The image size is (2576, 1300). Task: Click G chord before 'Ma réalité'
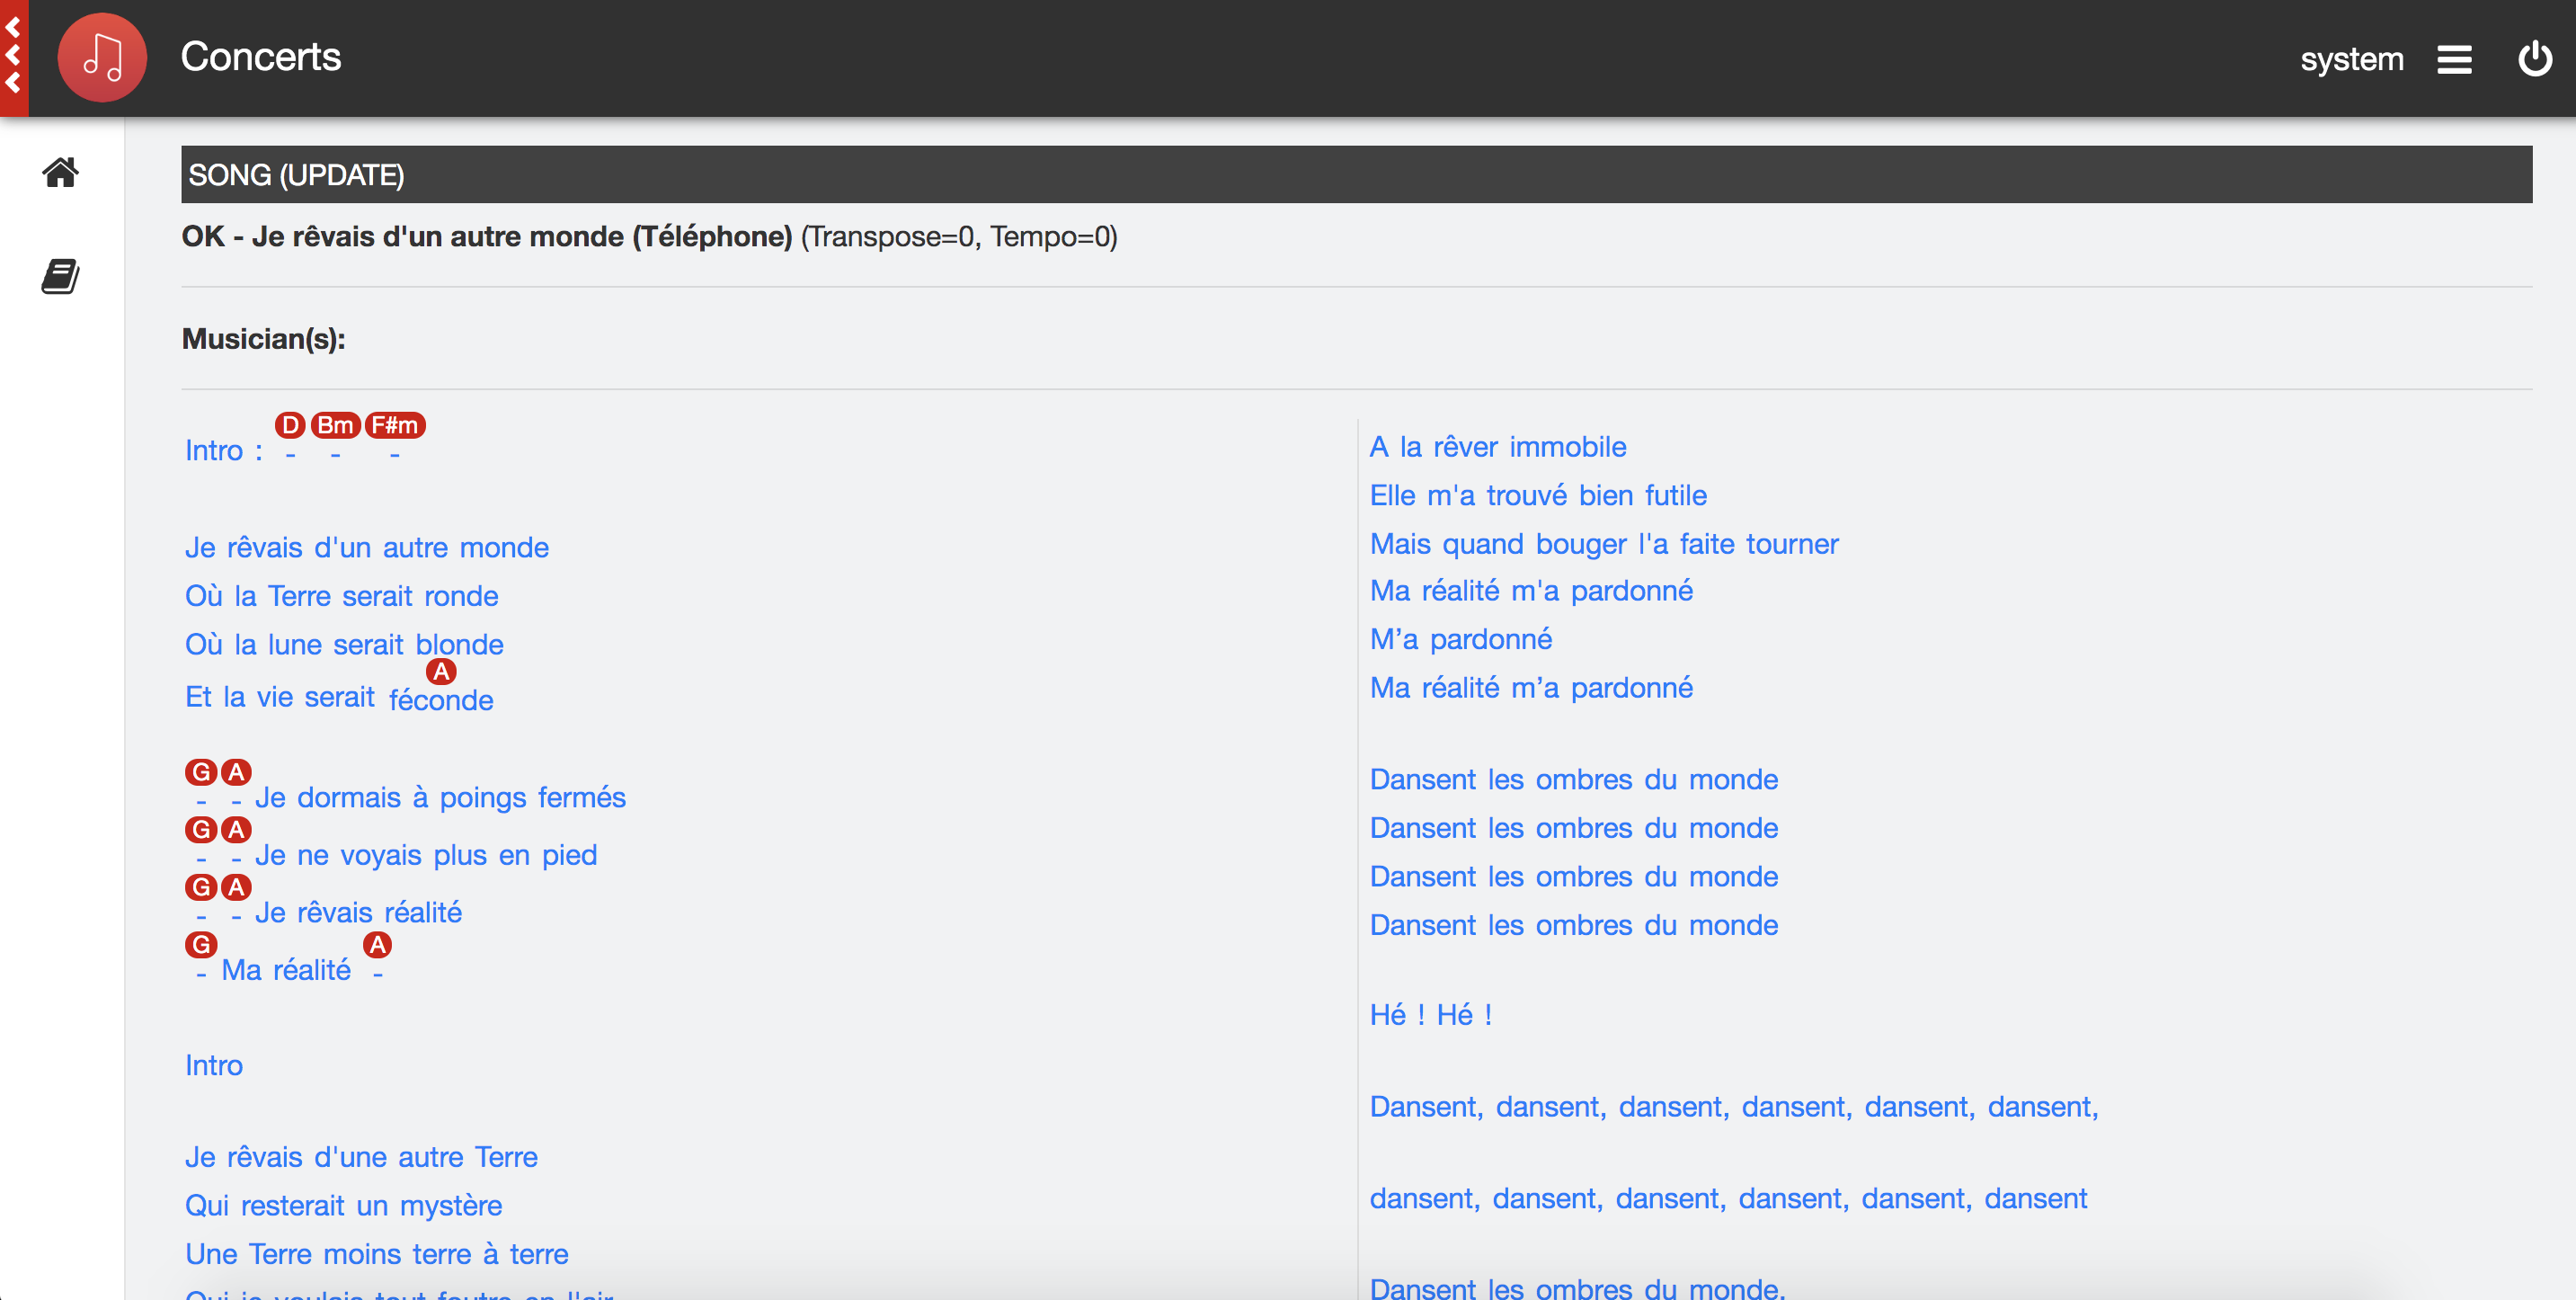pyautogui.click(x=201, y=944)
